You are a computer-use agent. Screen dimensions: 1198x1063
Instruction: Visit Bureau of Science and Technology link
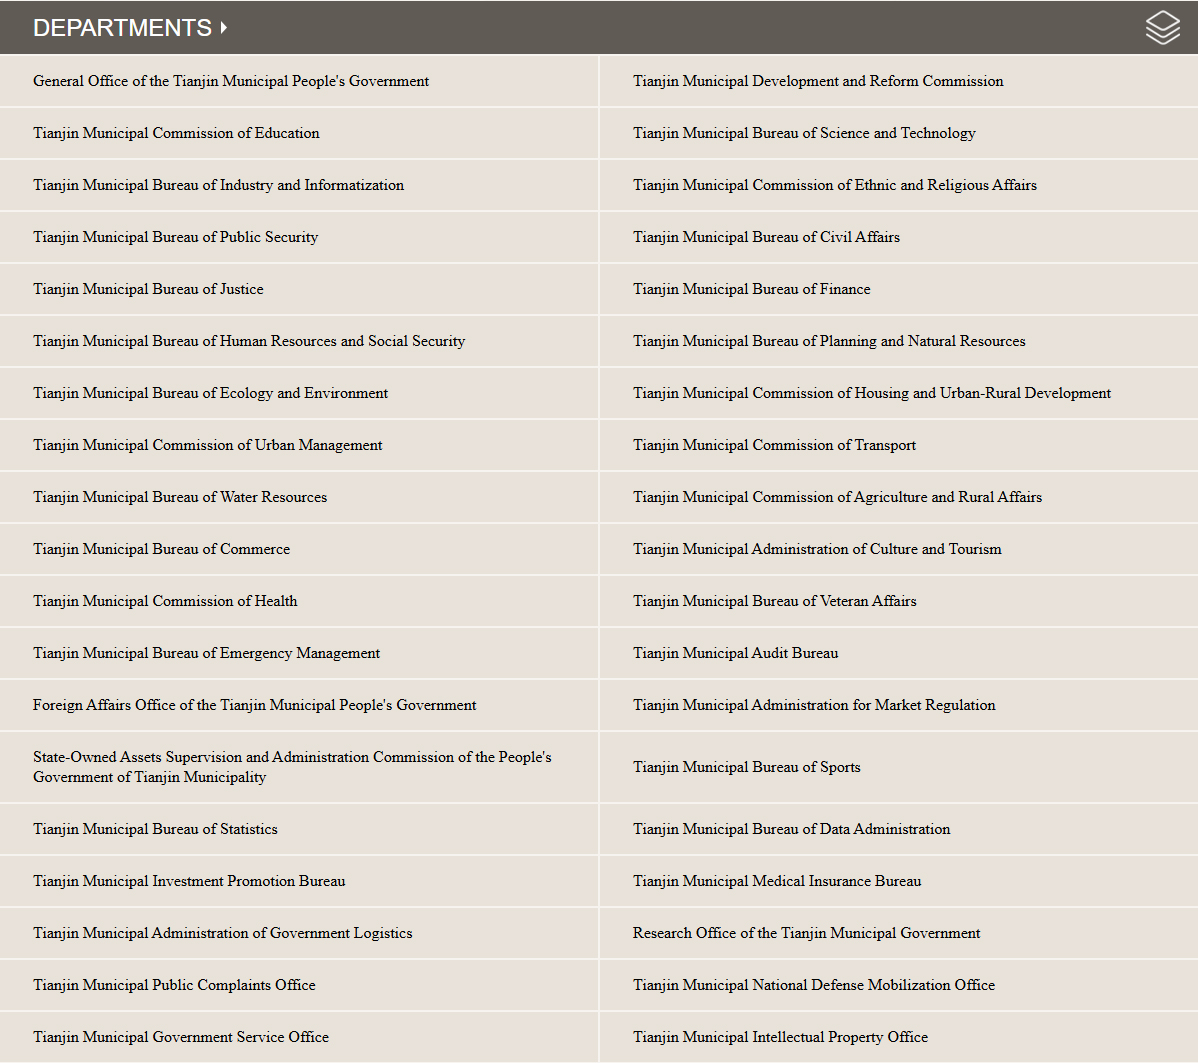pyautogui.click(x=804, y=133)
